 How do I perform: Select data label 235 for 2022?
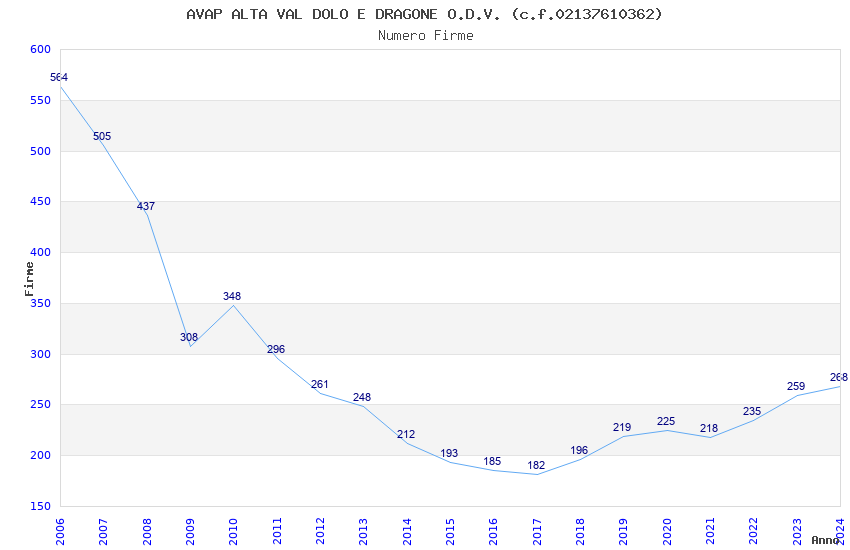pyautogui.click(x=752, y=412)
